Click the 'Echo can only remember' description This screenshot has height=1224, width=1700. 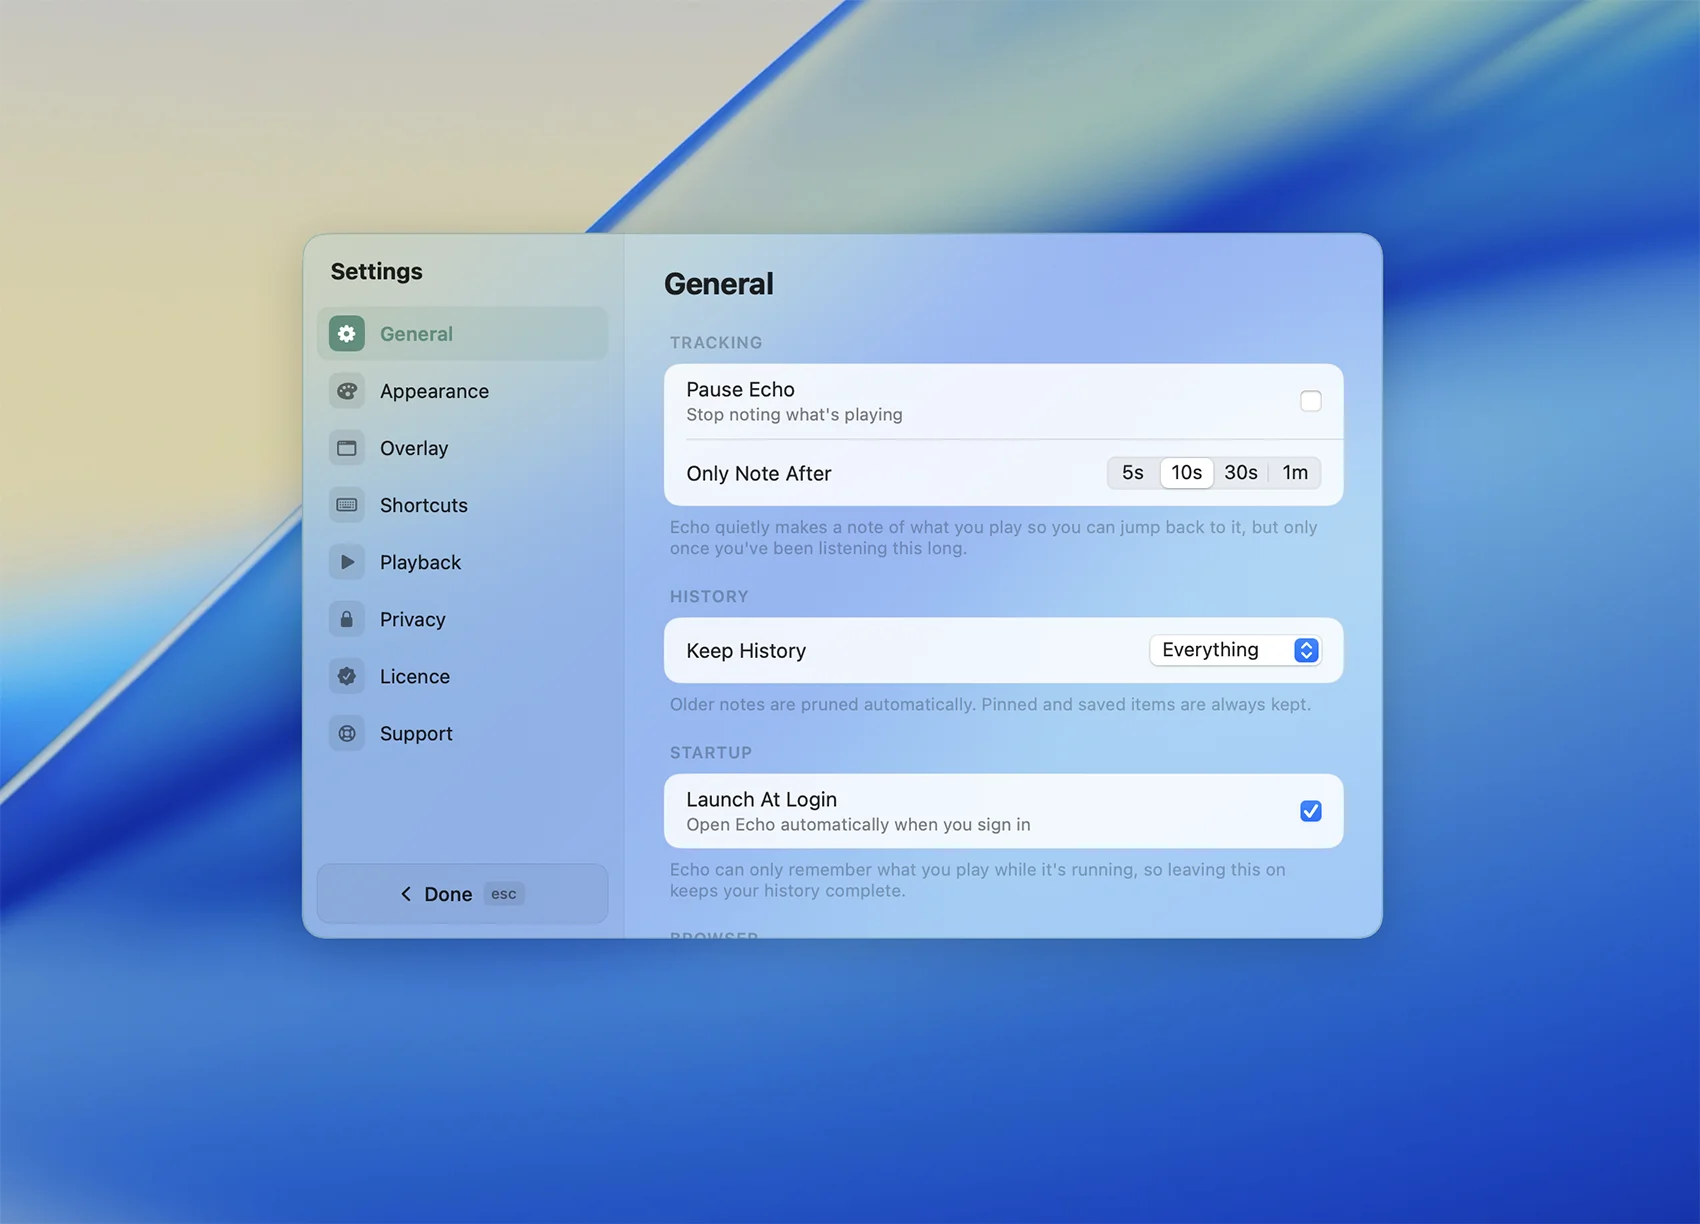click(978, 880)
